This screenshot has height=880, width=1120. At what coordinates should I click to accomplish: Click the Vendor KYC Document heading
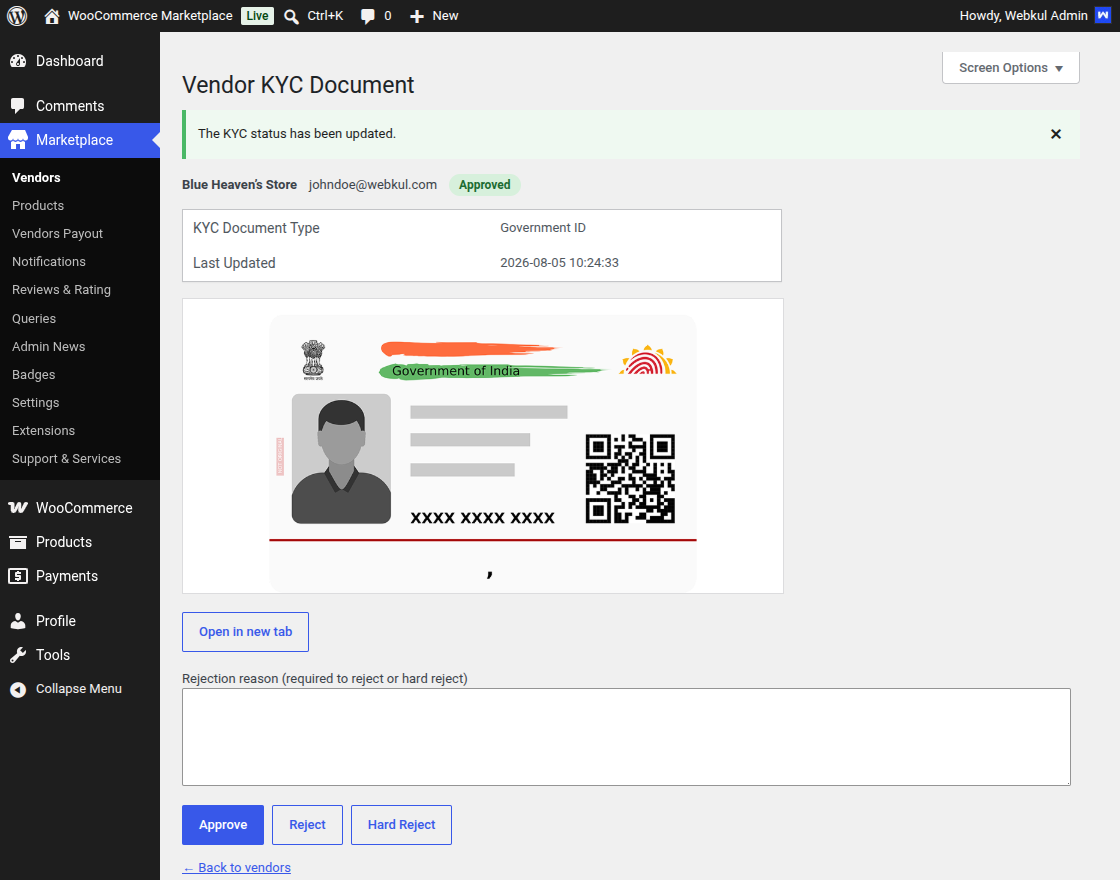(x=298, y=85)
